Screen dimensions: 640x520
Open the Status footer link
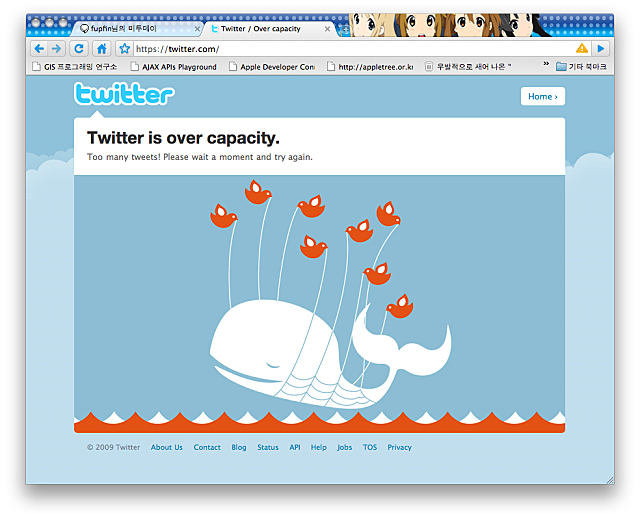tap(268, 447)
